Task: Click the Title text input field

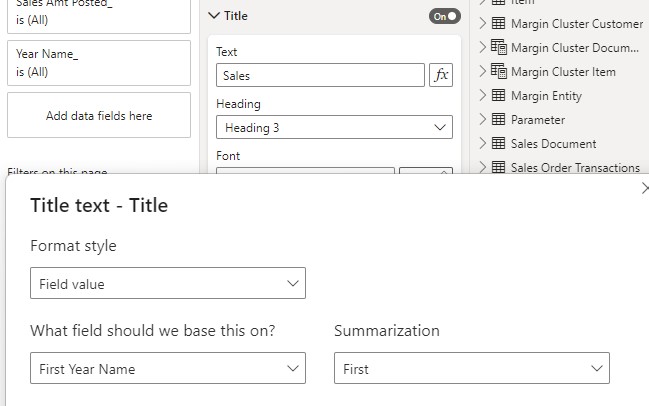Action: tap(320, 75)
